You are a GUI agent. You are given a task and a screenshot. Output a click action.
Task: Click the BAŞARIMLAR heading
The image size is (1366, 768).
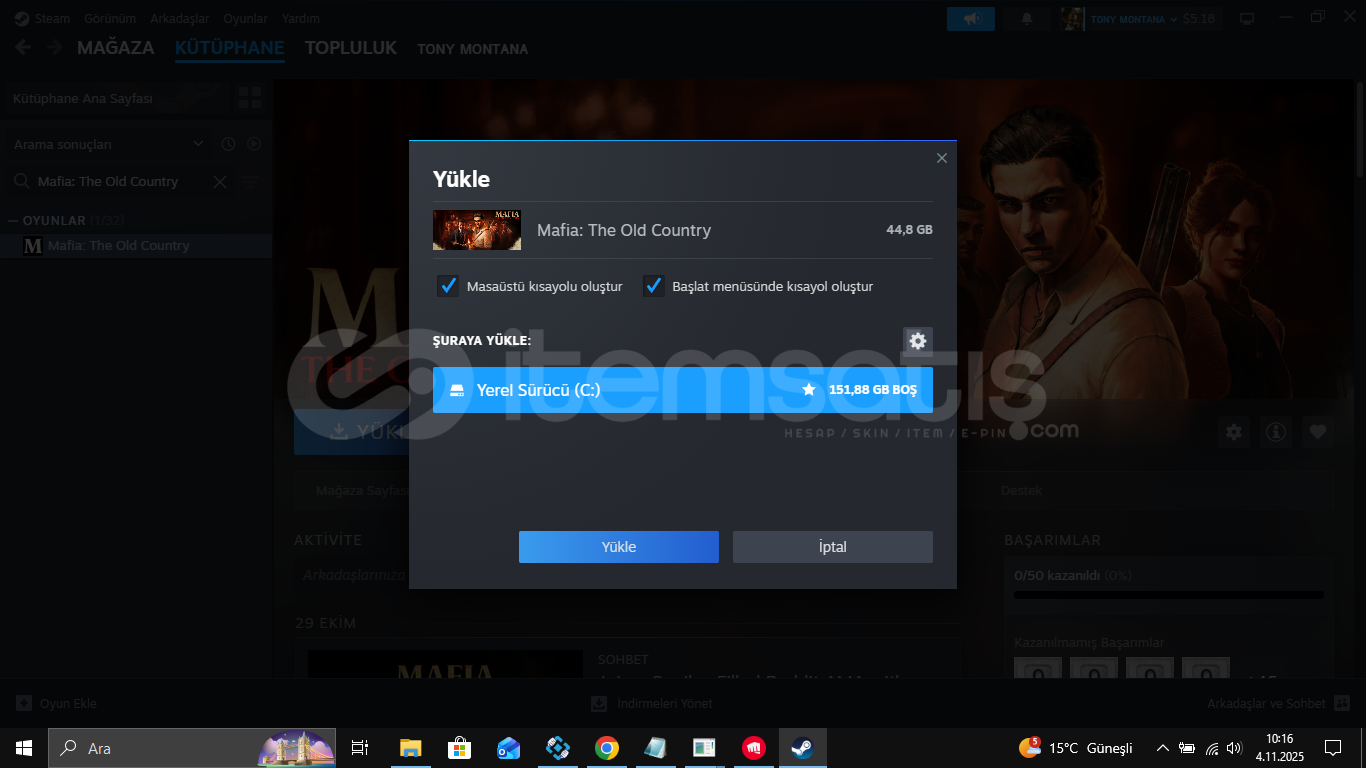click(x=1052, y=540)
